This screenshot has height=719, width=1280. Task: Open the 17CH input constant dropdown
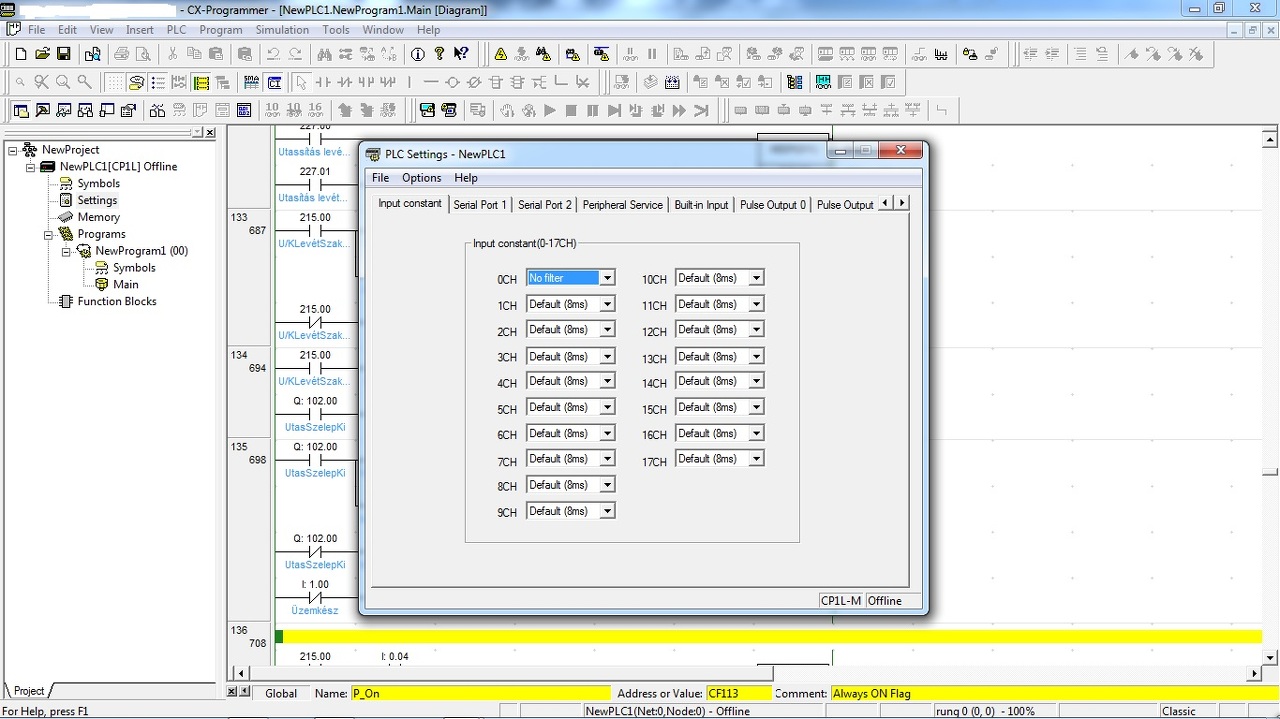756,459
